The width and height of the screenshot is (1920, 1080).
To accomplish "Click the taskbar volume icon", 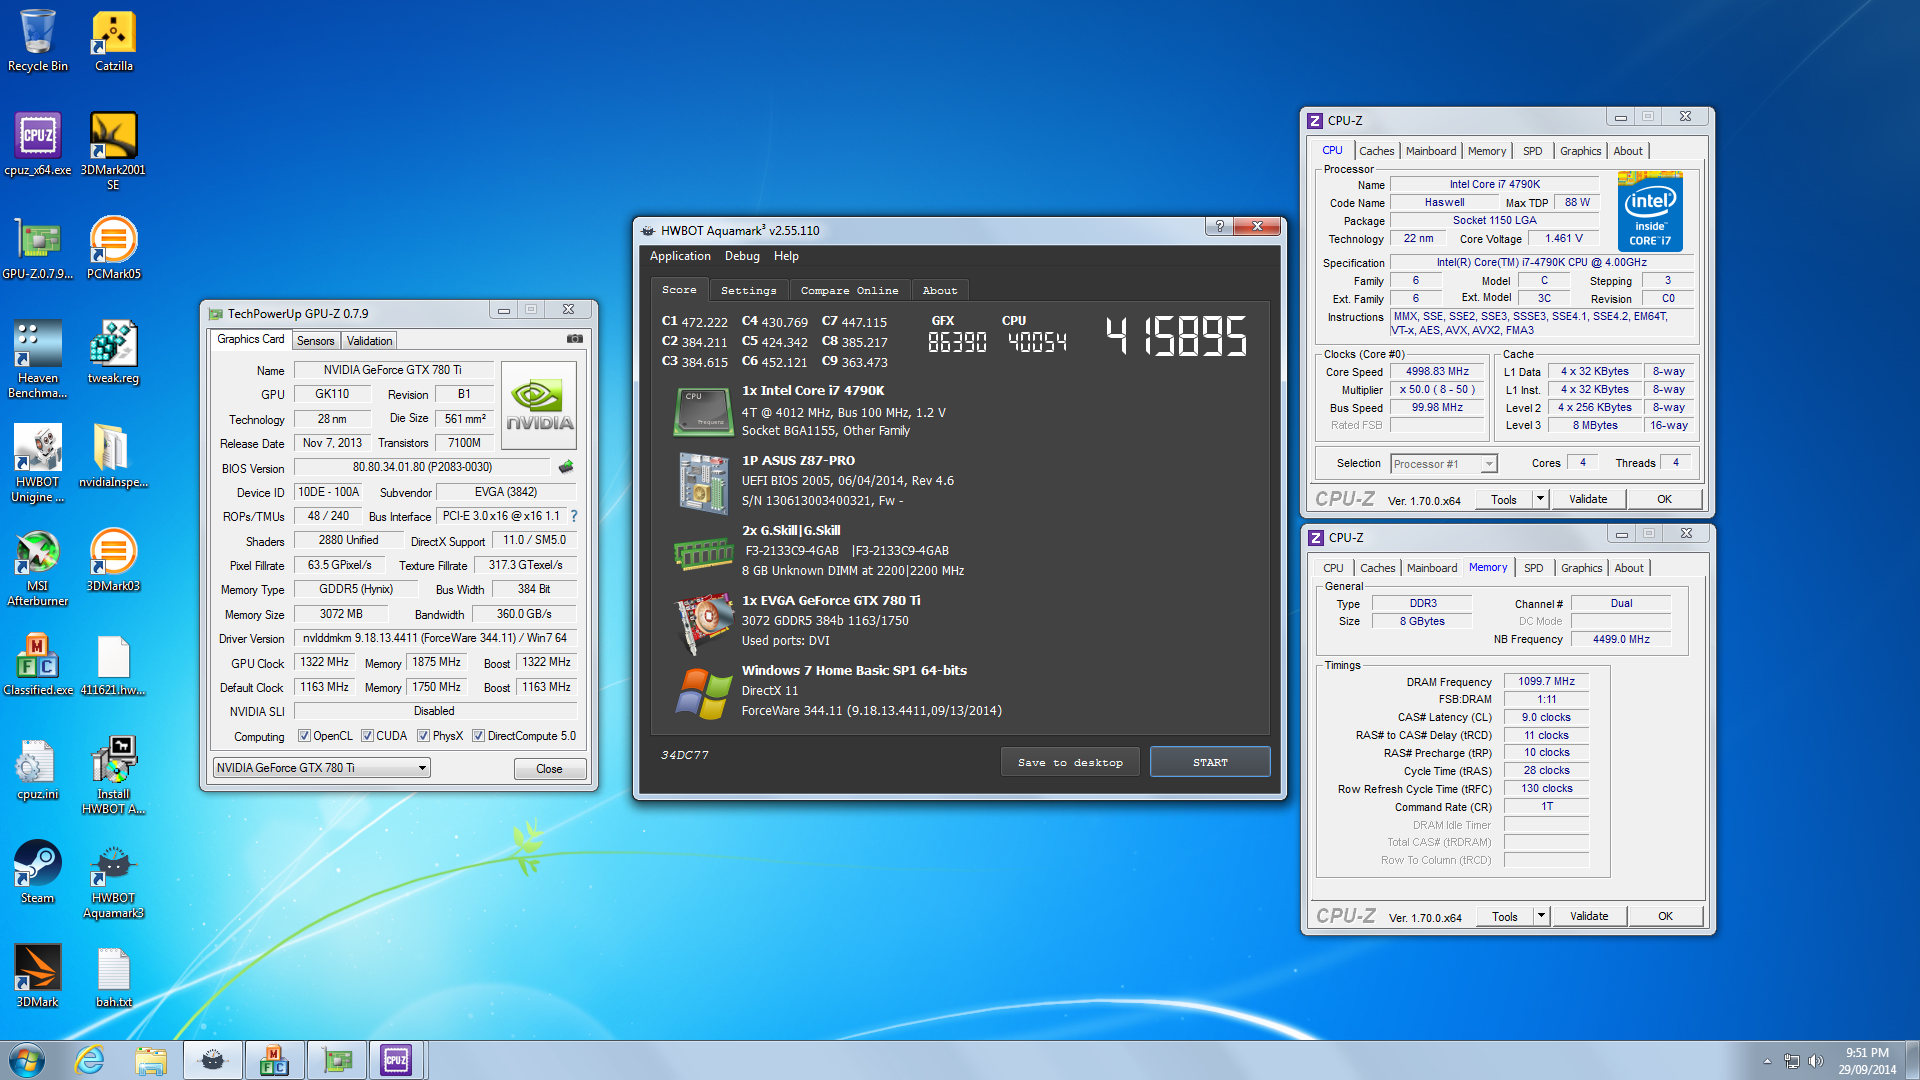I will [x=1816, y=1061].
